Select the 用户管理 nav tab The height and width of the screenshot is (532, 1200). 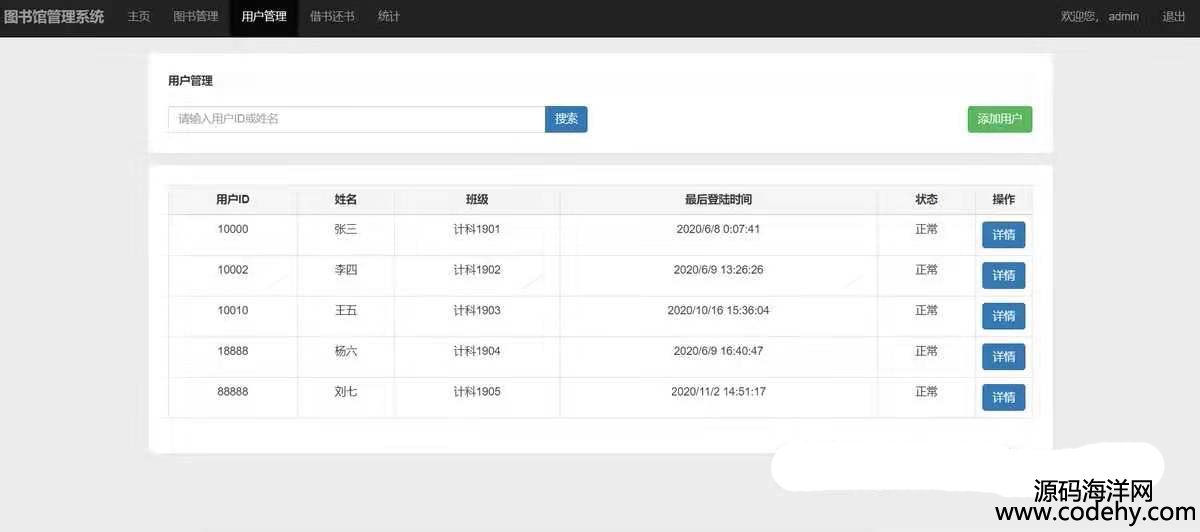pyautogui.click(x=264, y=17)
